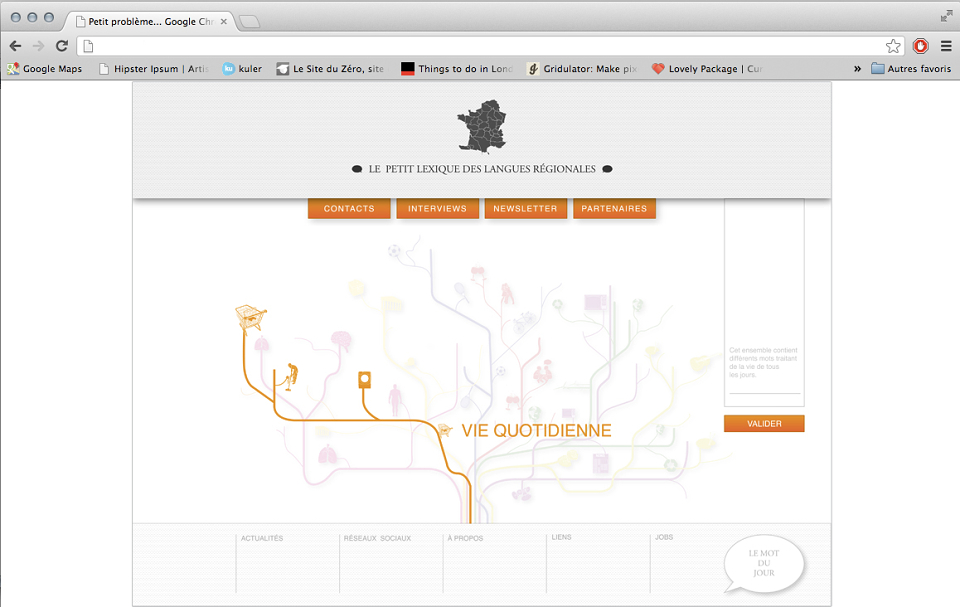Click the Newsletter button

525,208
